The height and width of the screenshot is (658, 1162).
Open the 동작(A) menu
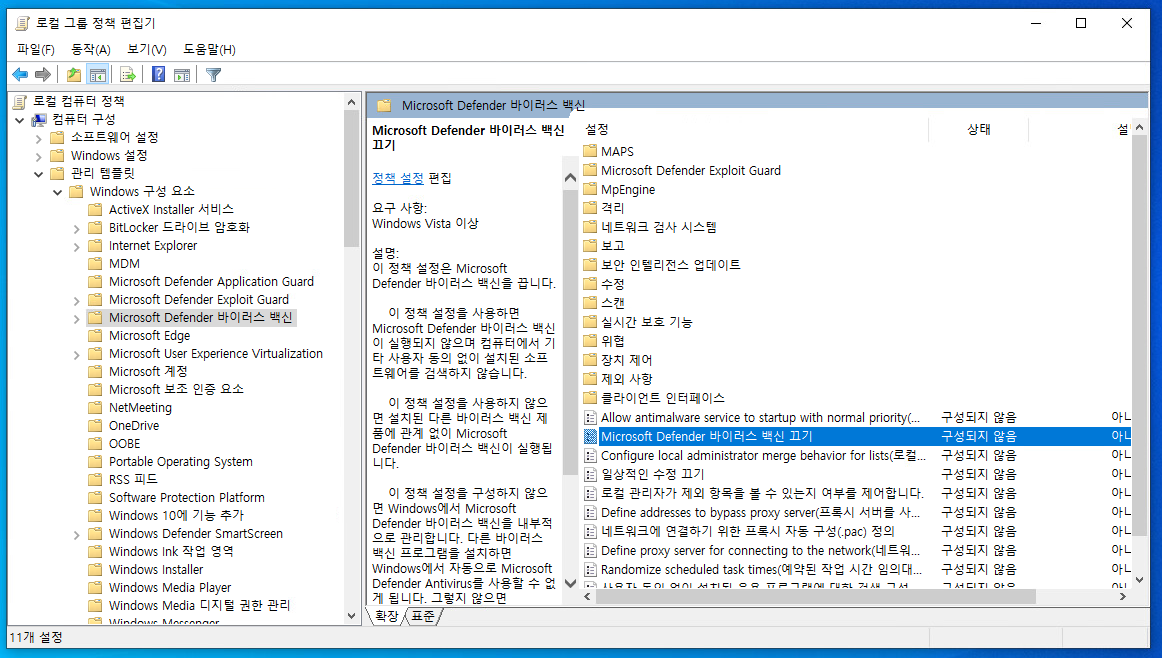(x=90, y=50)
